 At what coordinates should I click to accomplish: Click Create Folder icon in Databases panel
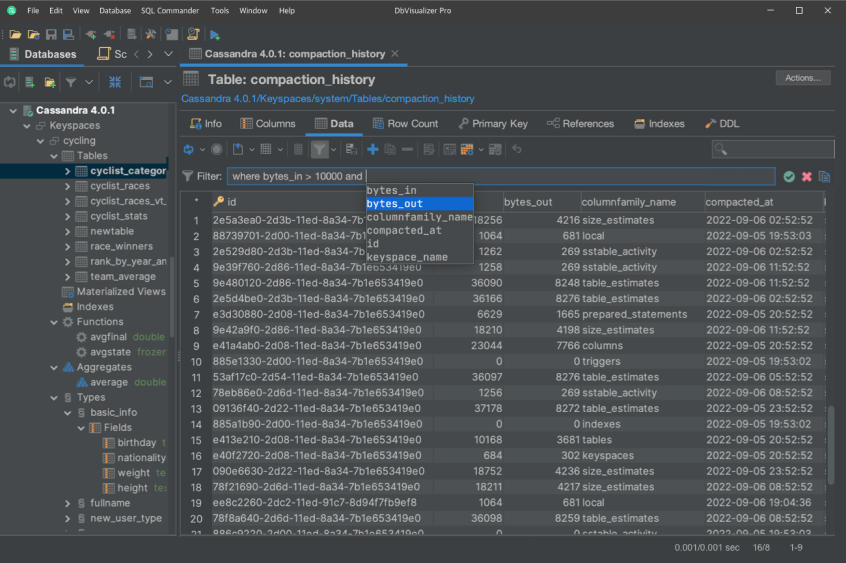[x=50, y=82]
